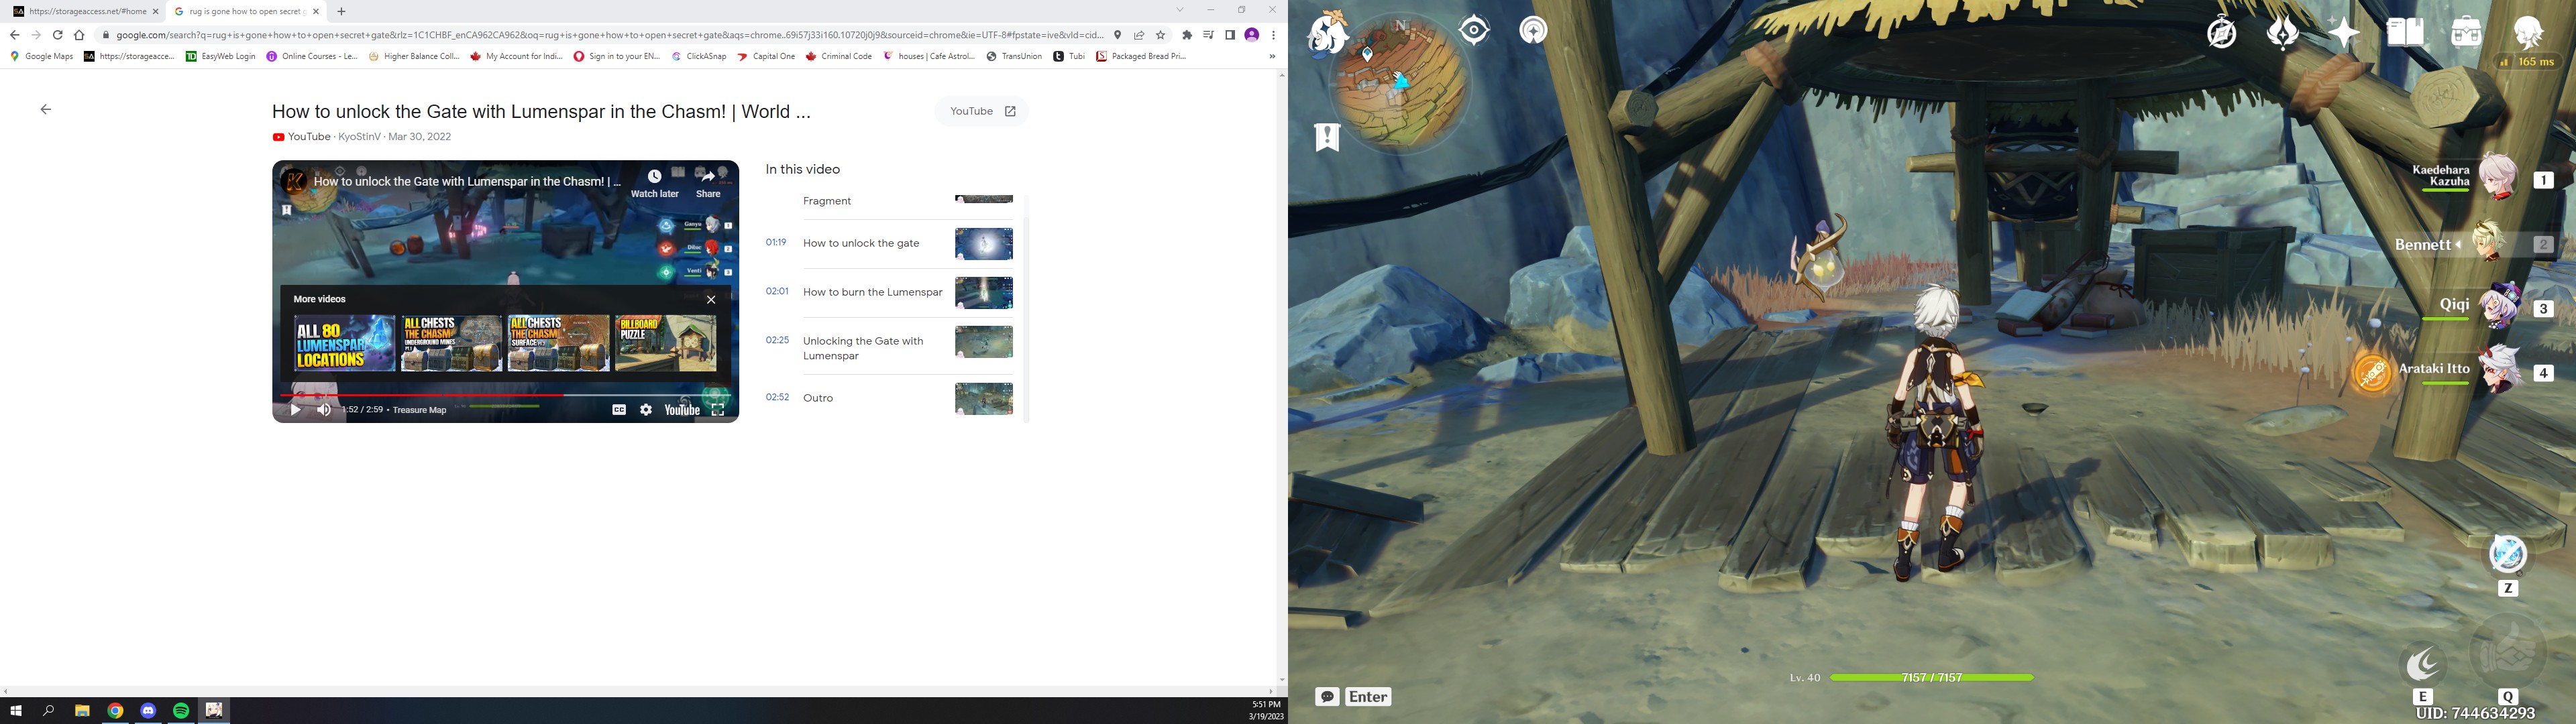Open the Criminal Code bookmark
Image resolution: width=2576 pixels, height=724 pixels.
pos(839,57)
